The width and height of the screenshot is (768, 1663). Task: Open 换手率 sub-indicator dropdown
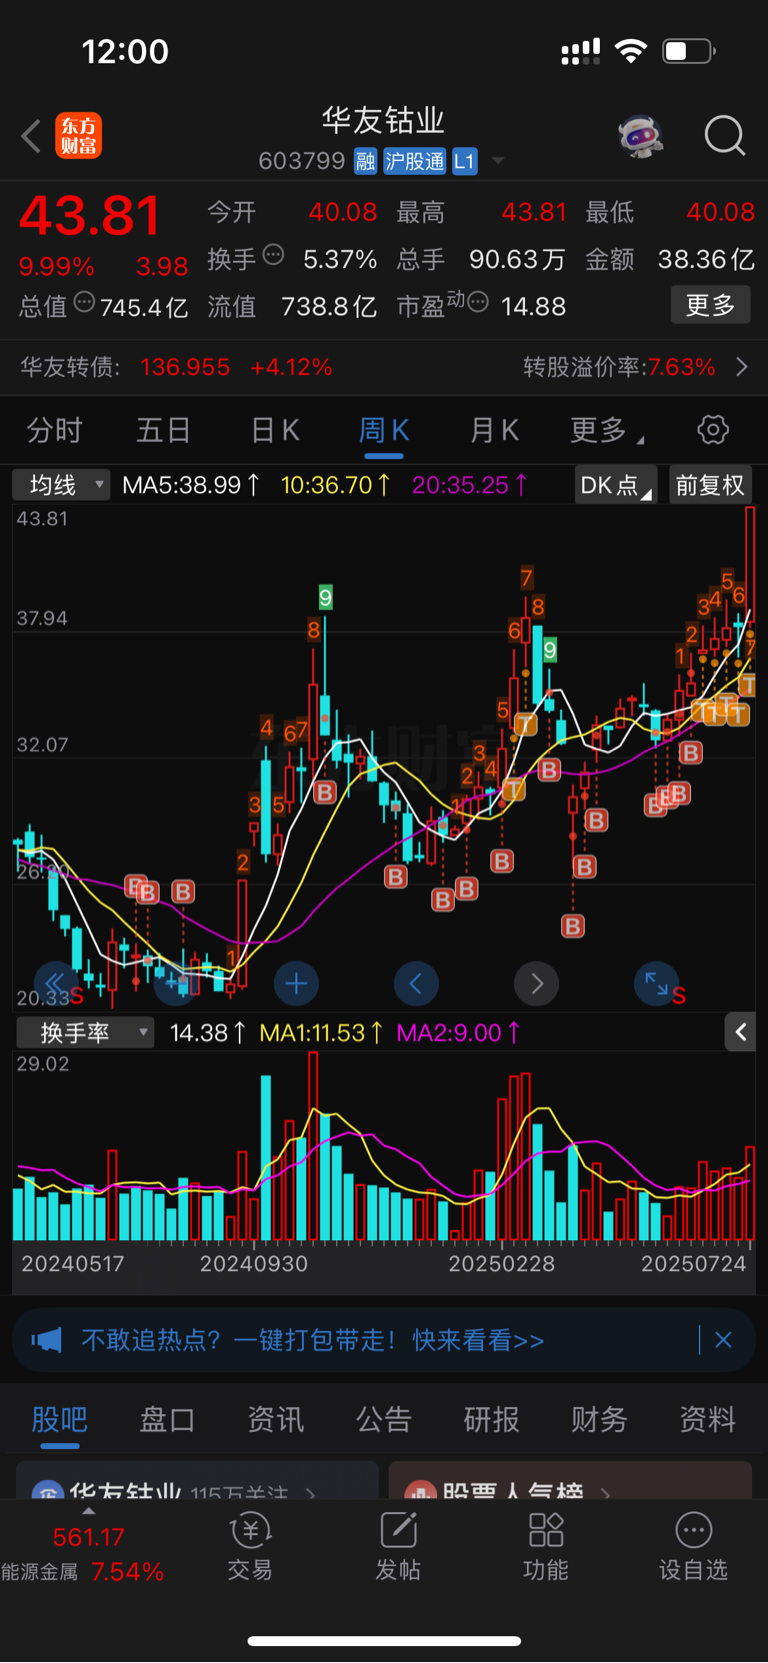[85, 1032]
